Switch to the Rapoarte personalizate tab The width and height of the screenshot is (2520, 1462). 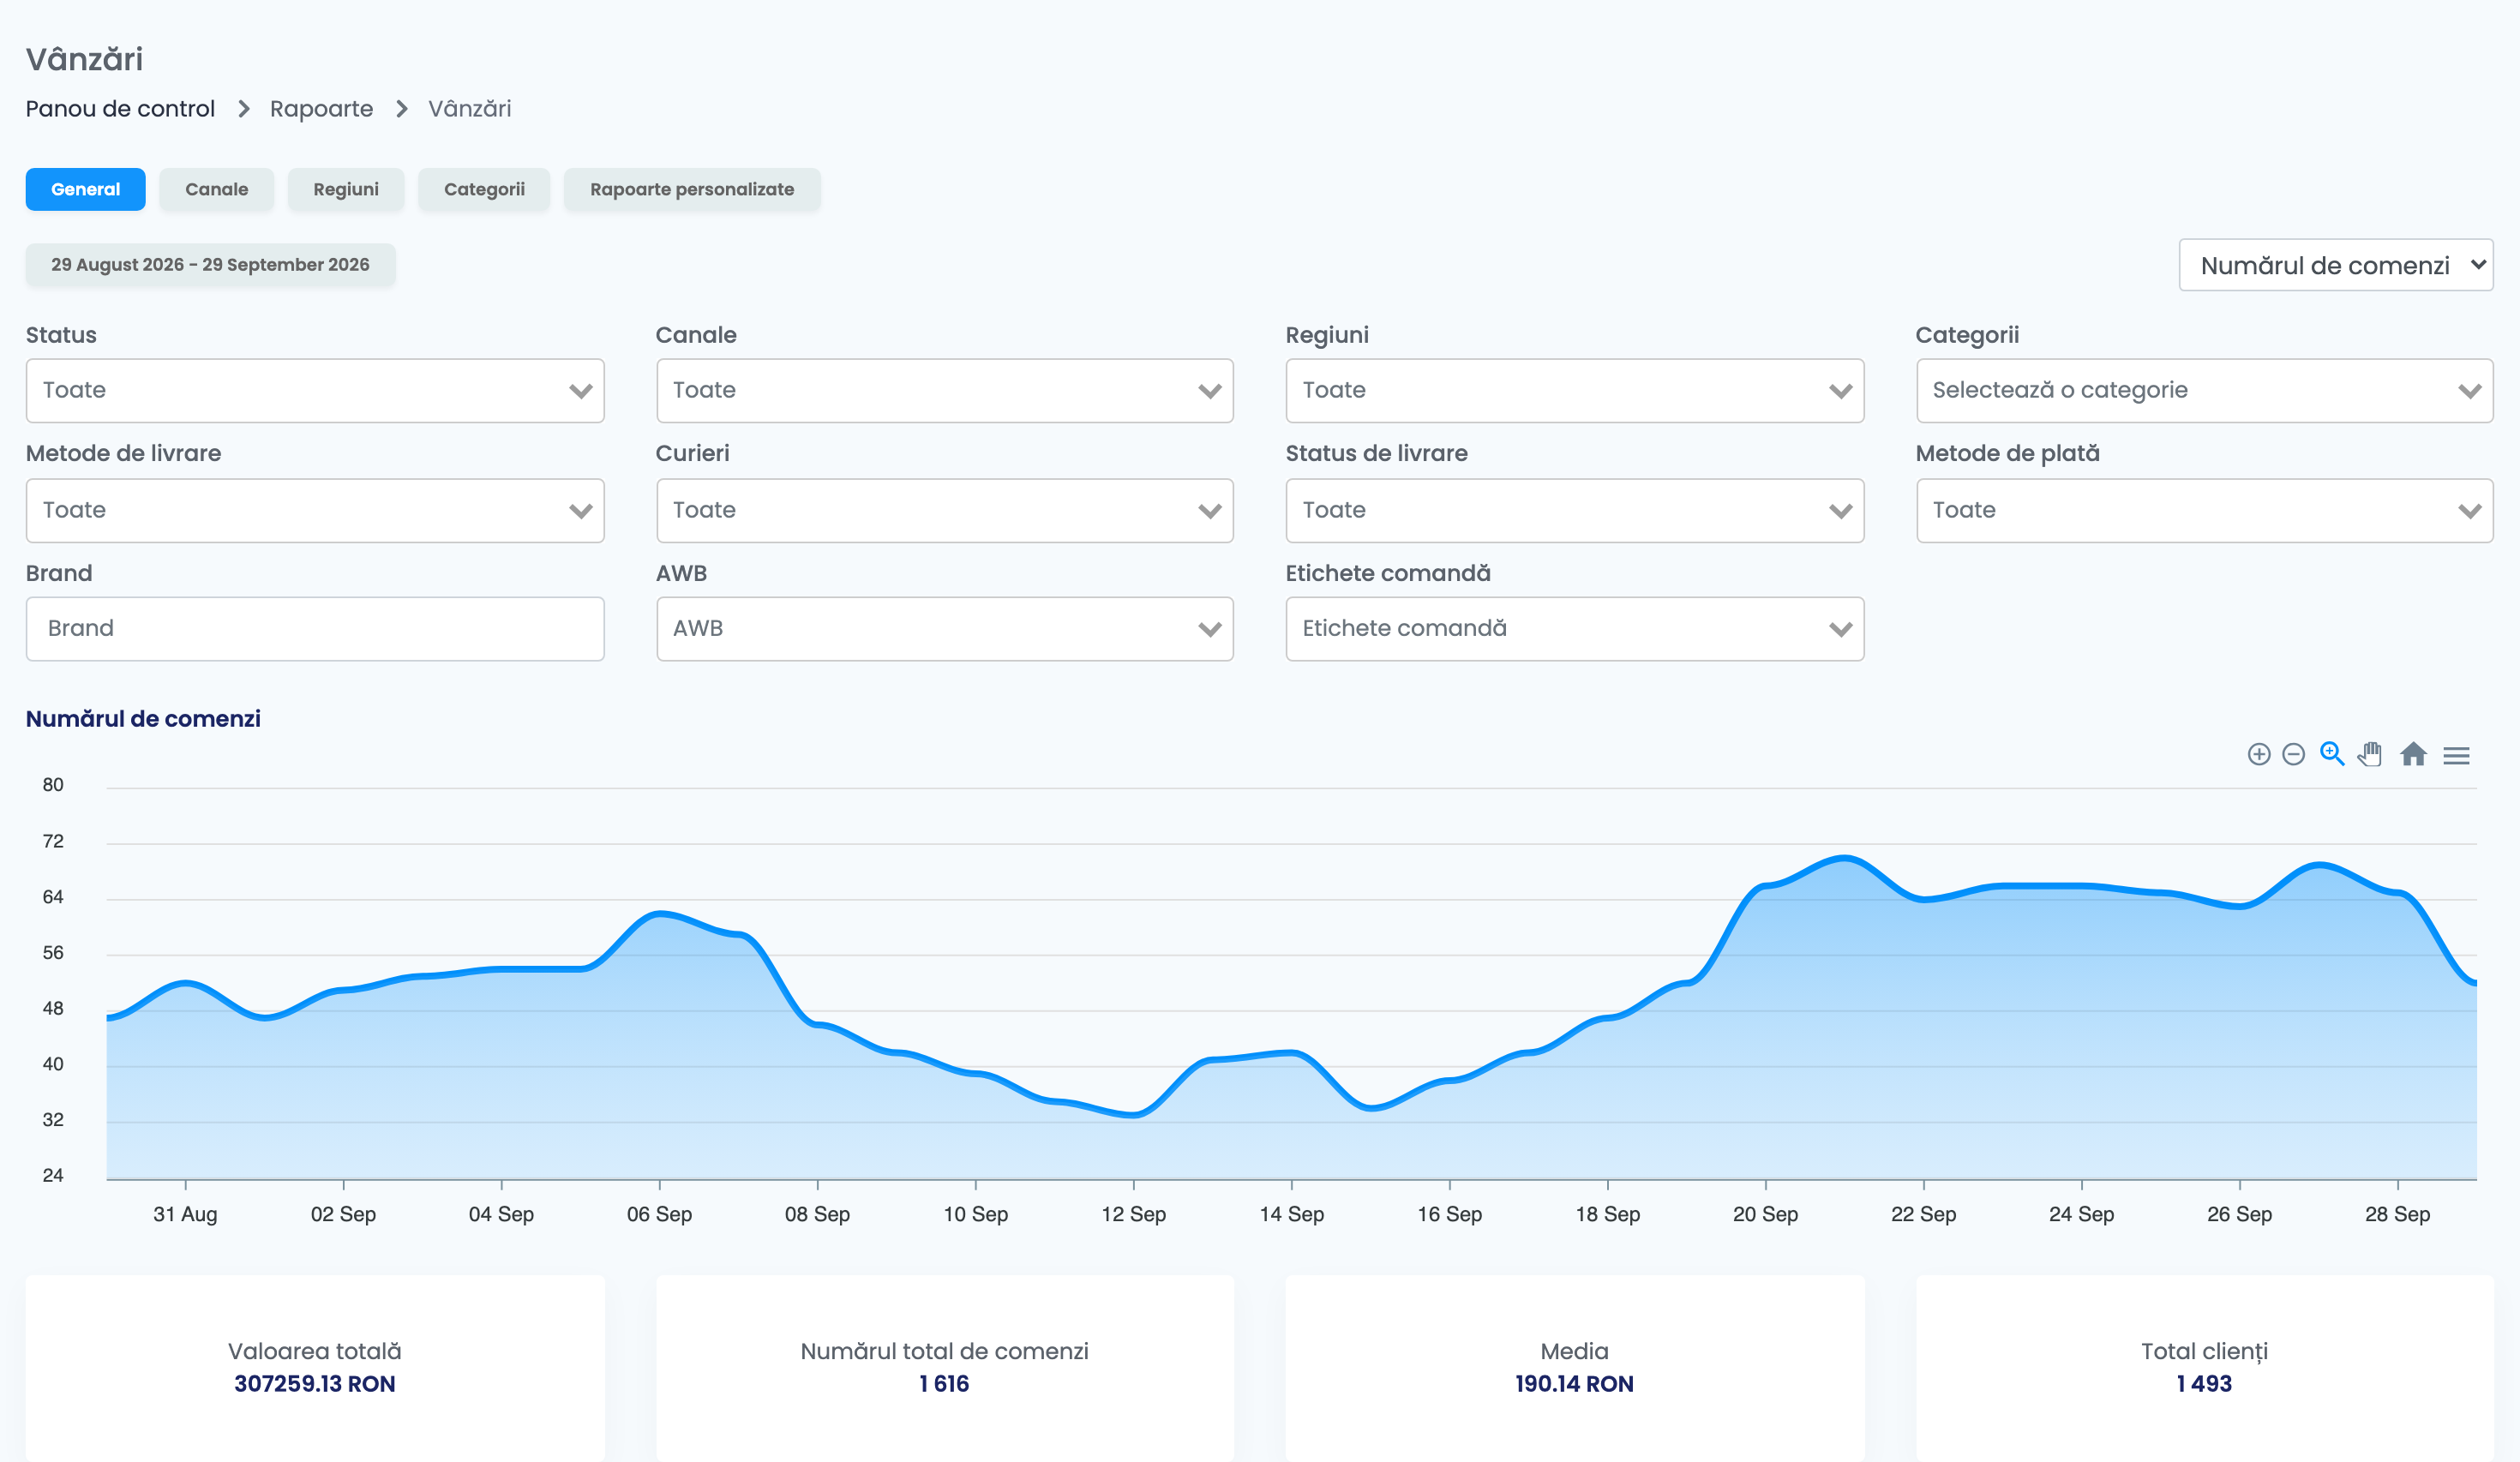(x=692, y=189)
